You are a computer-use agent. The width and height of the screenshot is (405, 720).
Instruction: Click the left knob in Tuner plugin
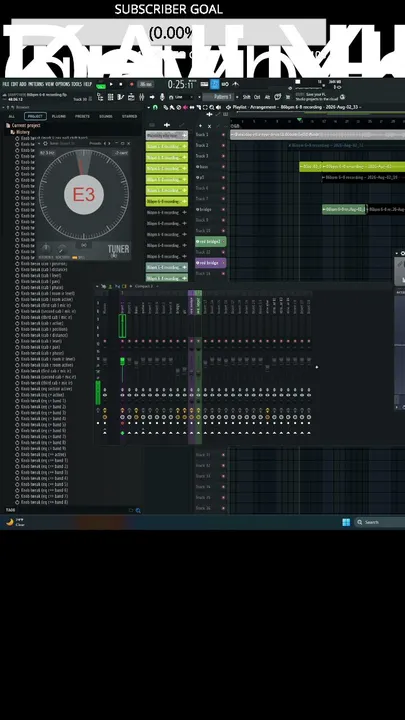click(46, 249)
